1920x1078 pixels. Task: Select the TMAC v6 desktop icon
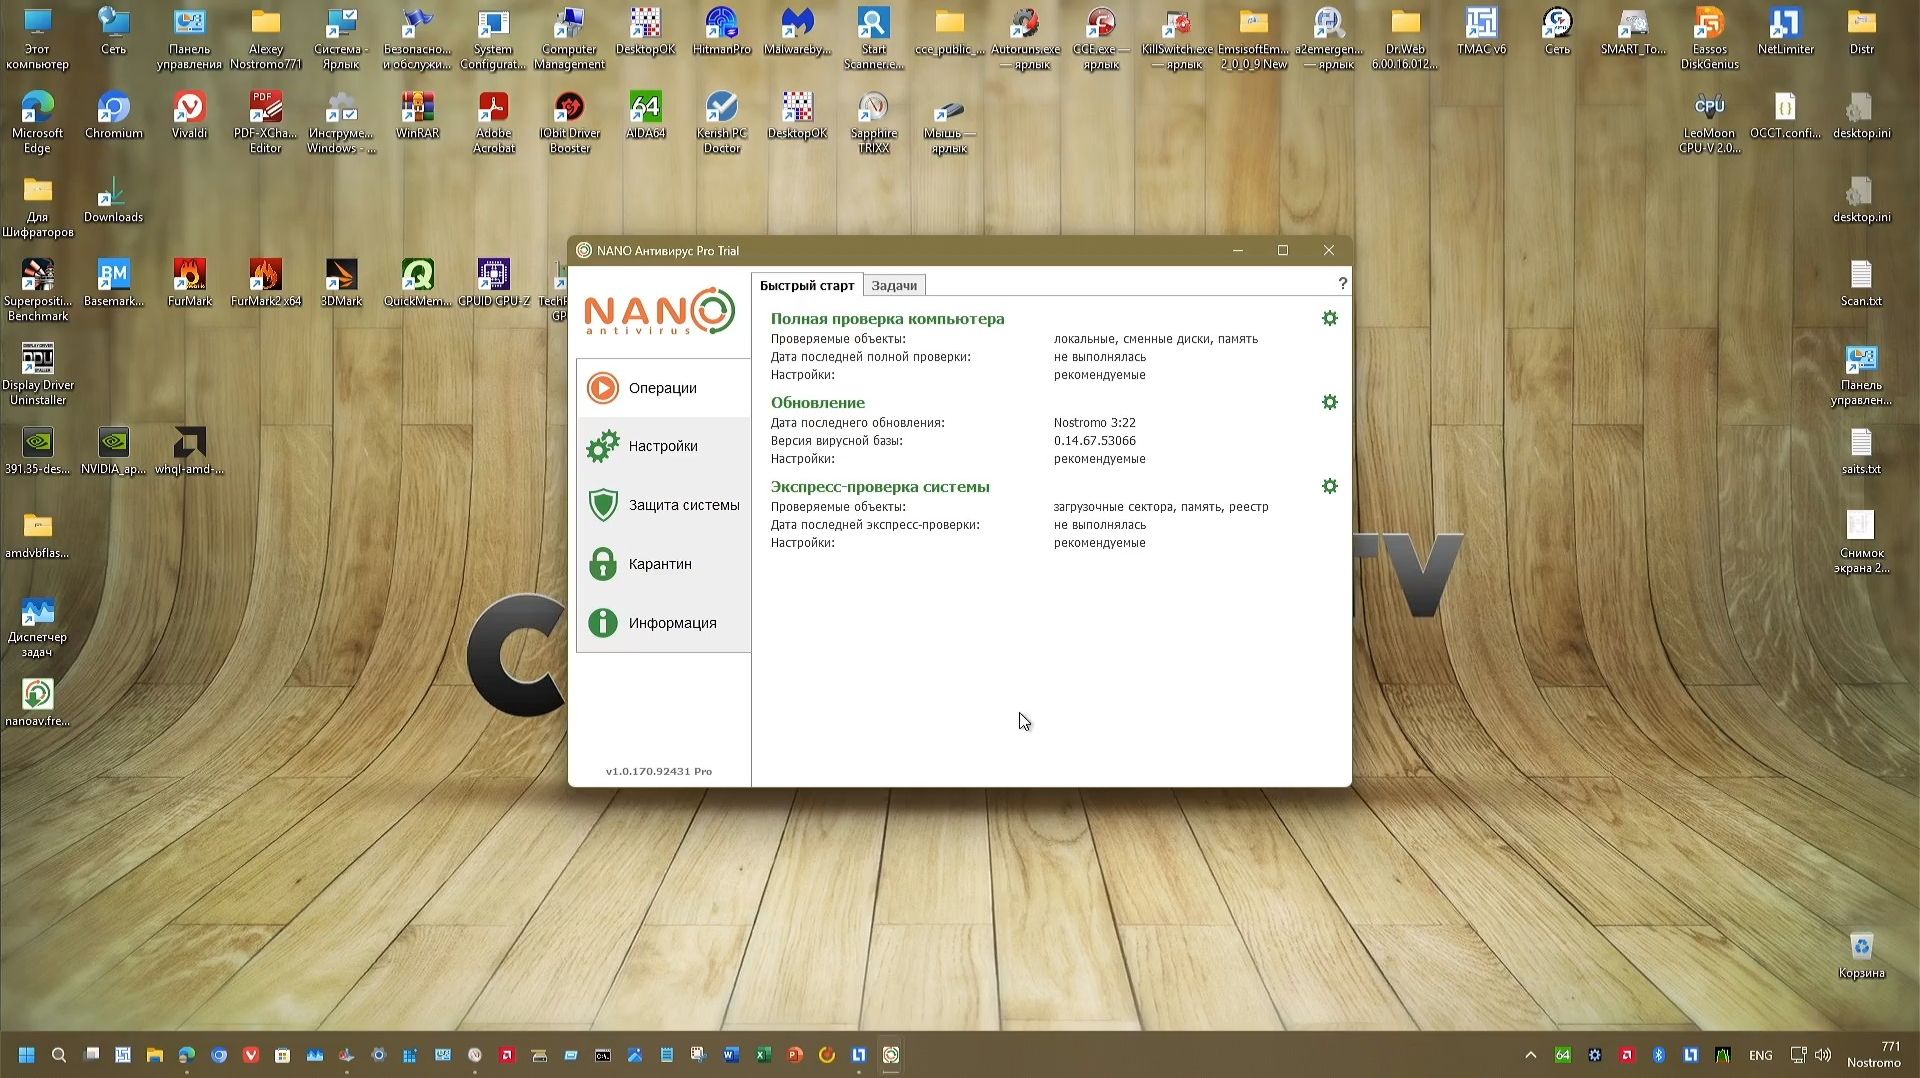(x=1481, y=31)
